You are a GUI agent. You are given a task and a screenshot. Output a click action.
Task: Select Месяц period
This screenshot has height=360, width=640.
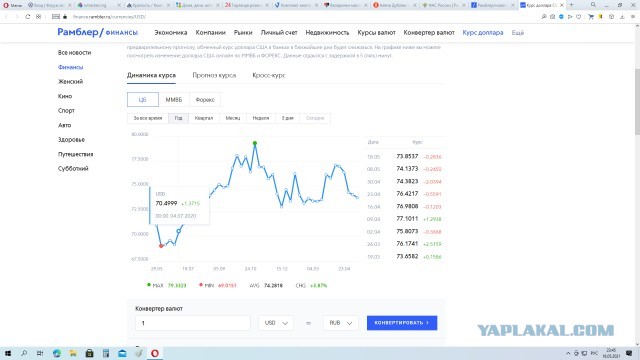[233, 118]
